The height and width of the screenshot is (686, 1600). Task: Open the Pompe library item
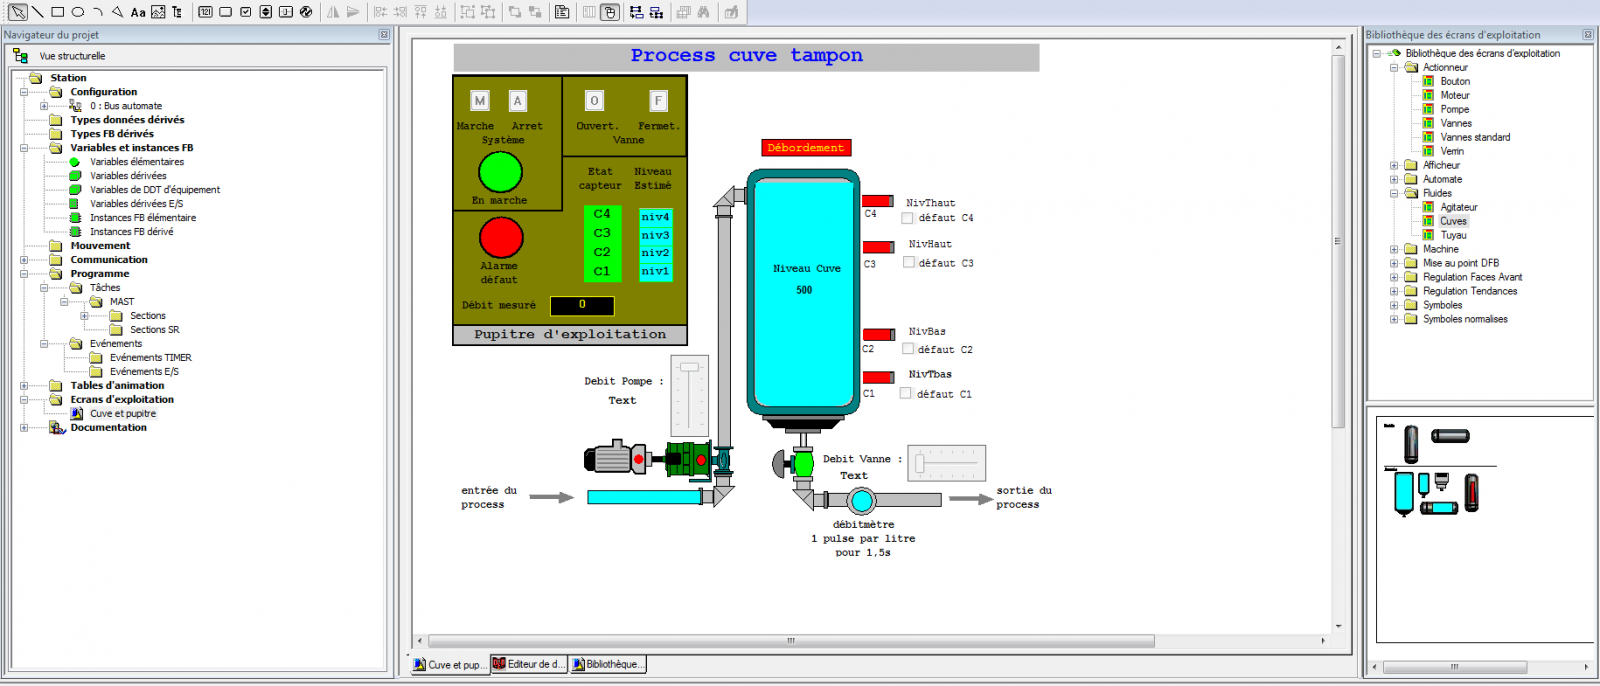[1454, 109]
